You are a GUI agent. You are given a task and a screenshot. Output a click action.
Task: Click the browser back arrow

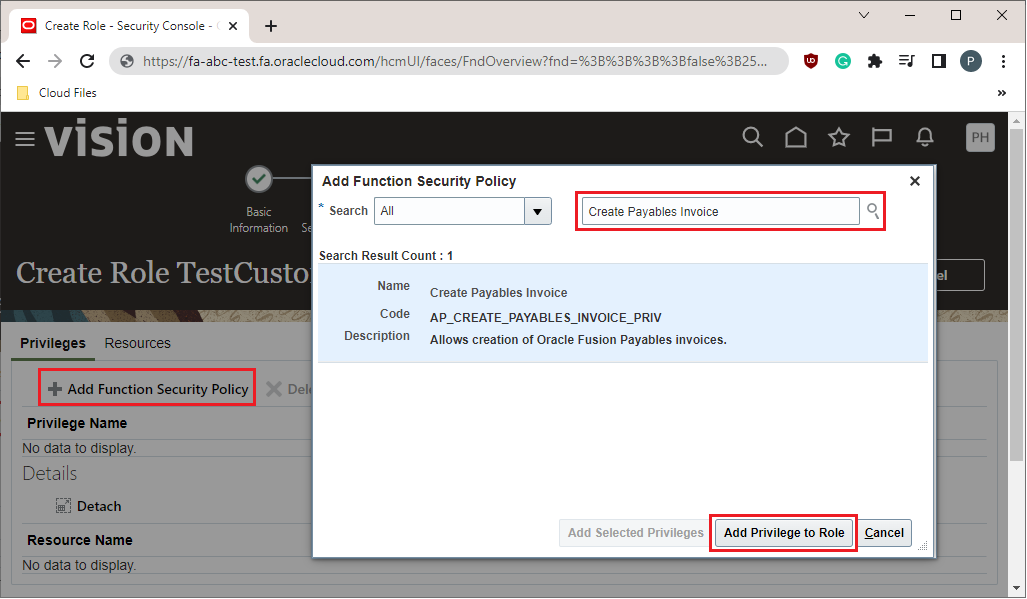[x=23, y=61]
